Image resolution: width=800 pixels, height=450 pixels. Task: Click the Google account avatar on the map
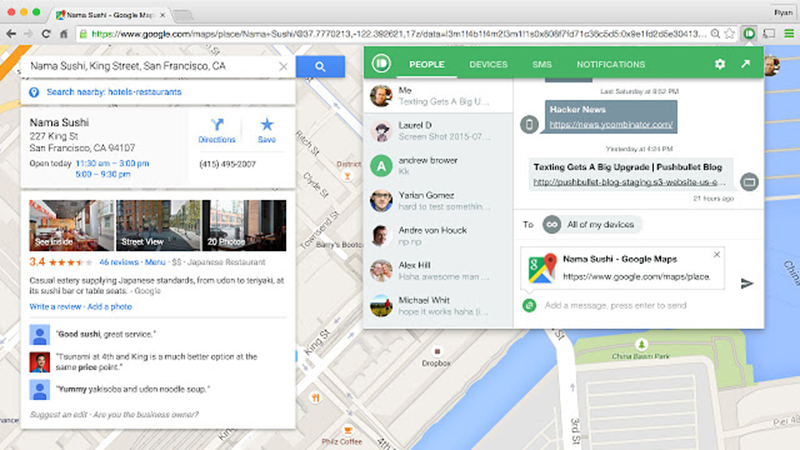pos(772,66)
